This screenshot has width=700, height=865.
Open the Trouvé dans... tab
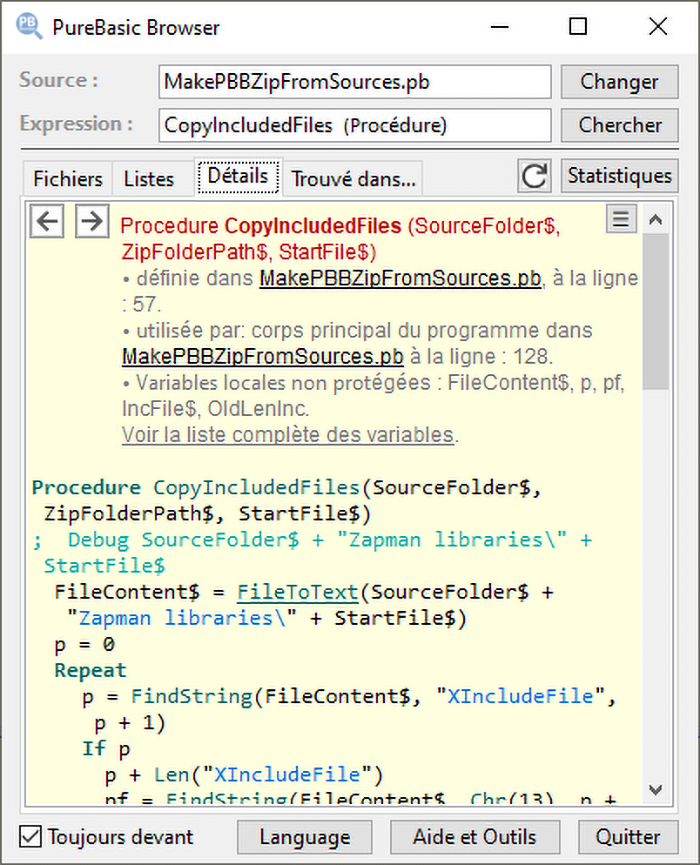(x=353, y=179)
